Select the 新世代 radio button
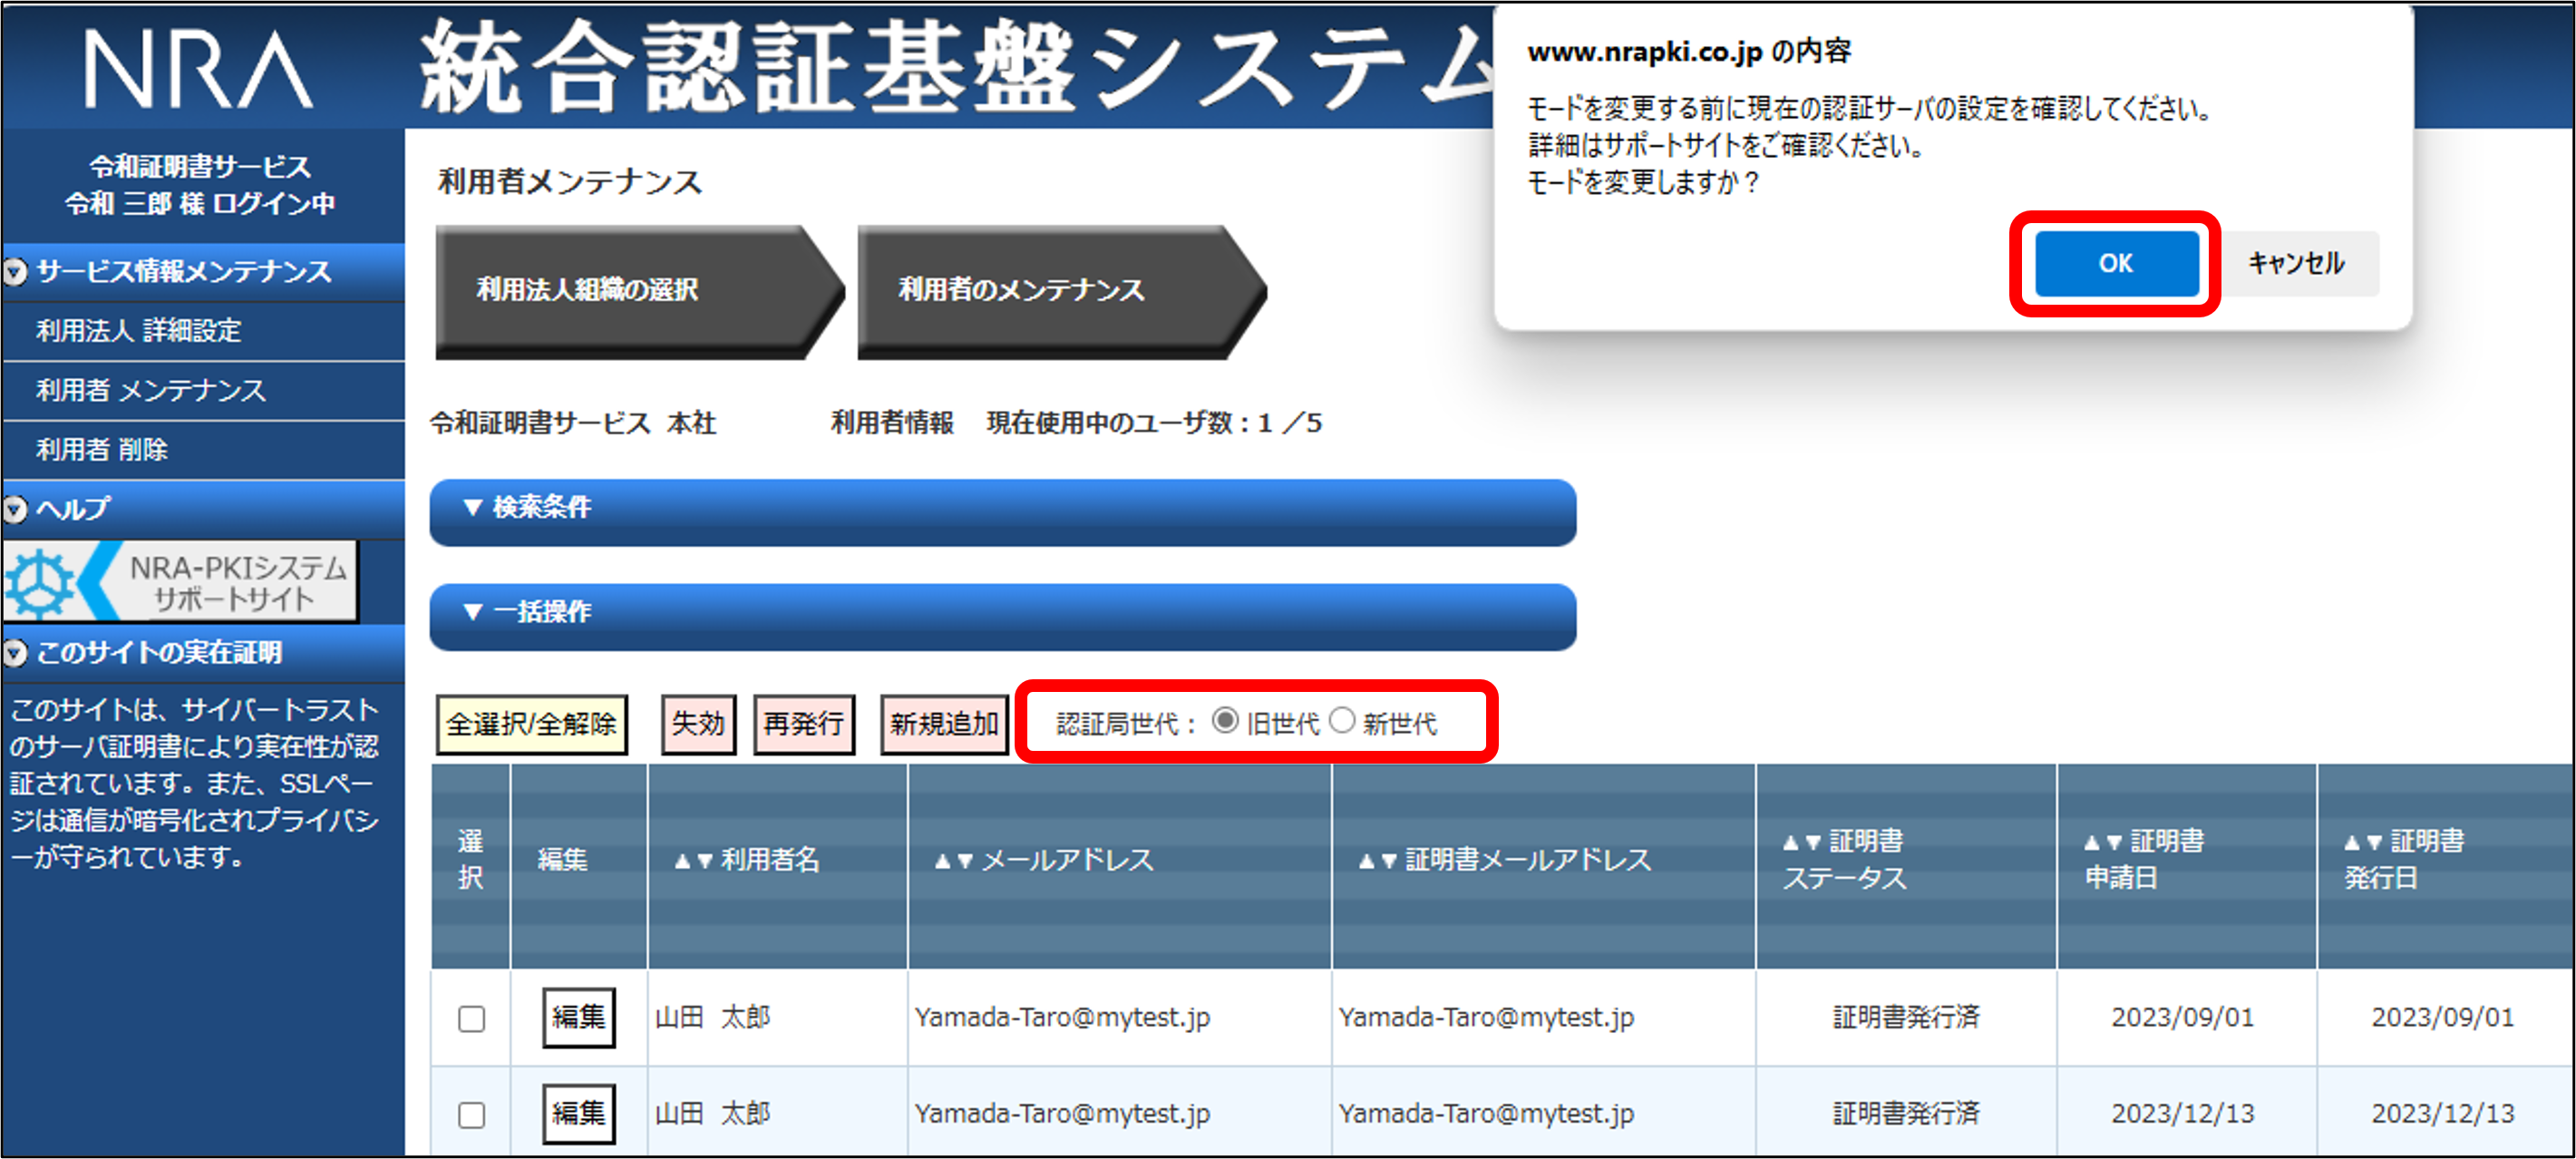The height and width of the screenshot is (1159, 2576). click(1342, 721)
